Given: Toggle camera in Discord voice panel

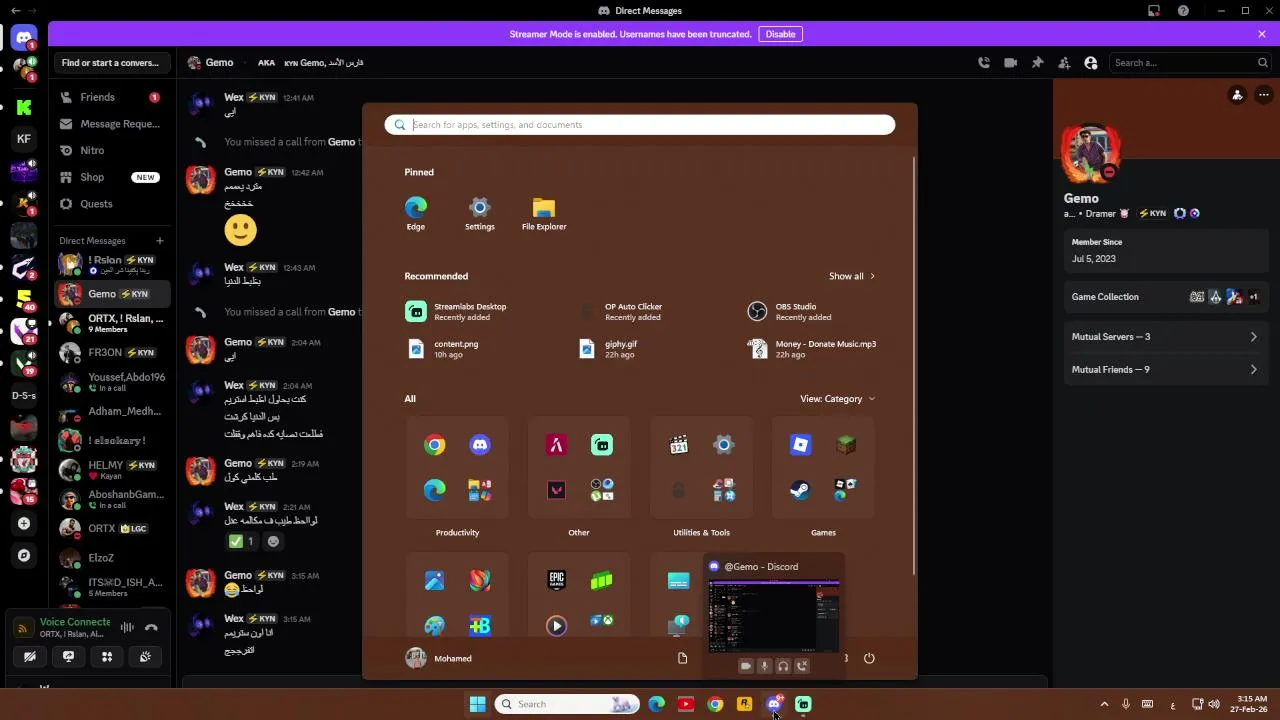Looking at the screenshot, I should pos(29,657).
